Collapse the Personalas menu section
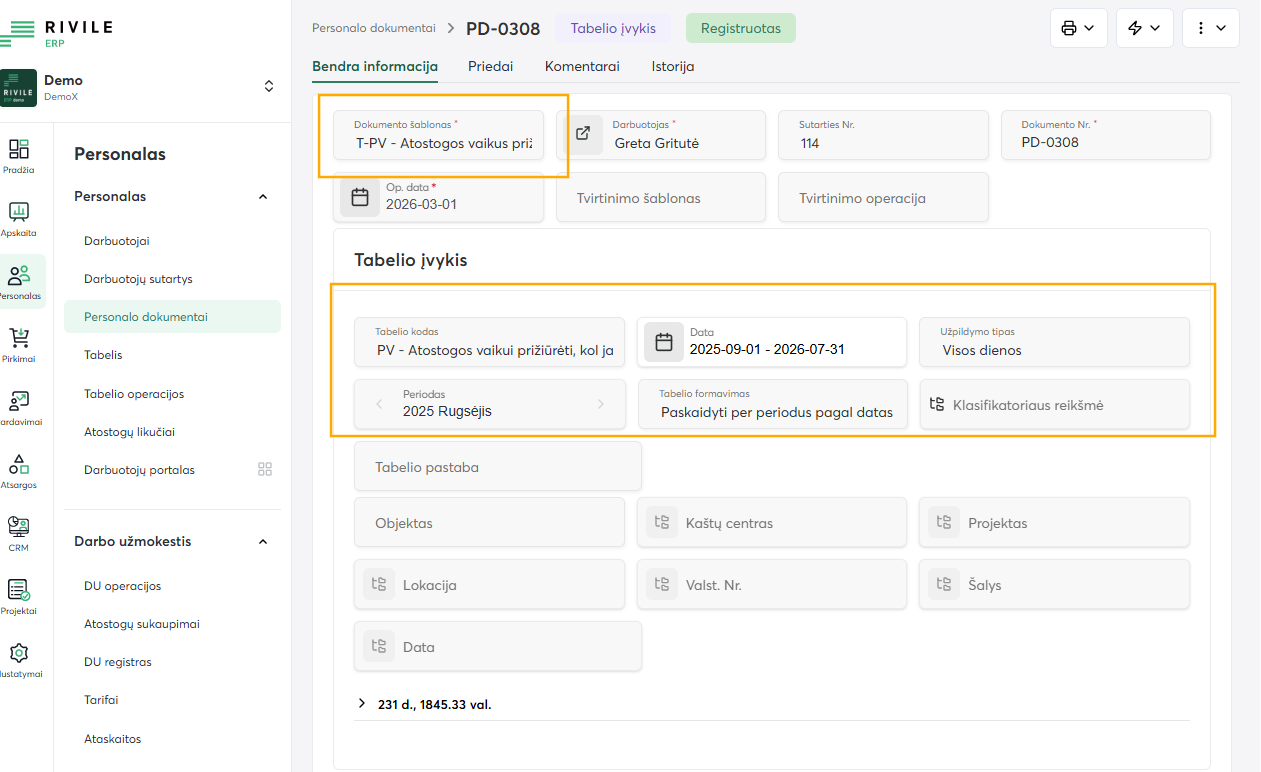The height and width of the screenshot is (772, 1261). pos(263,197)
